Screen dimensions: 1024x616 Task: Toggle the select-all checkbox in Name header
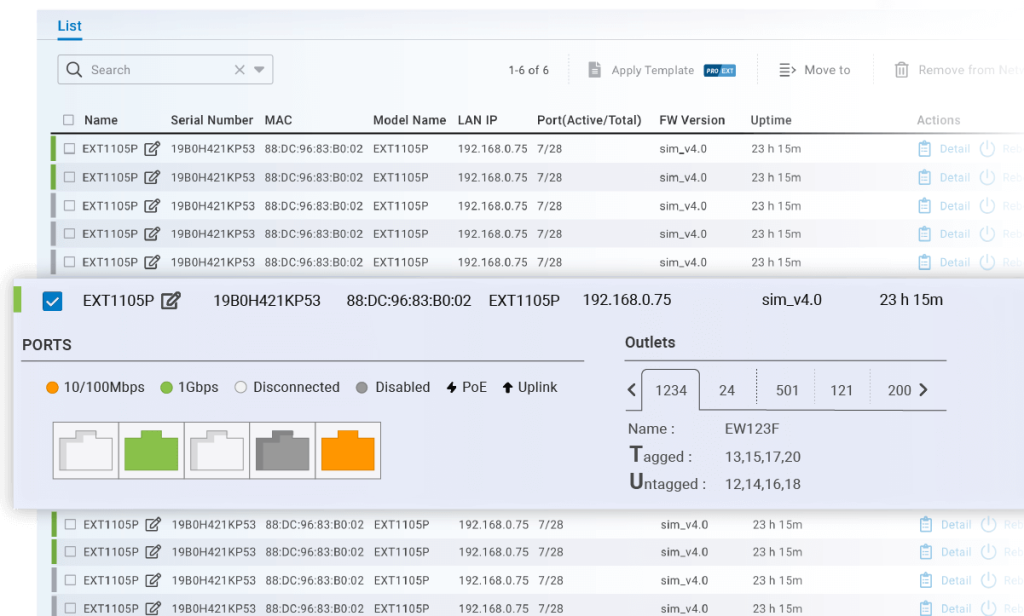(69, 120)
